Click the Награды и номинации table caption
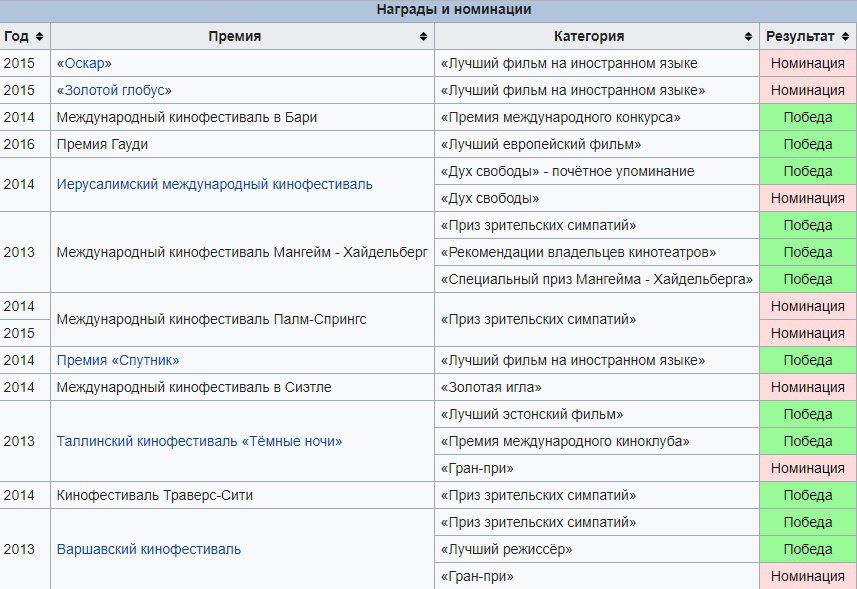857x589 pixels. pos(454,10)
